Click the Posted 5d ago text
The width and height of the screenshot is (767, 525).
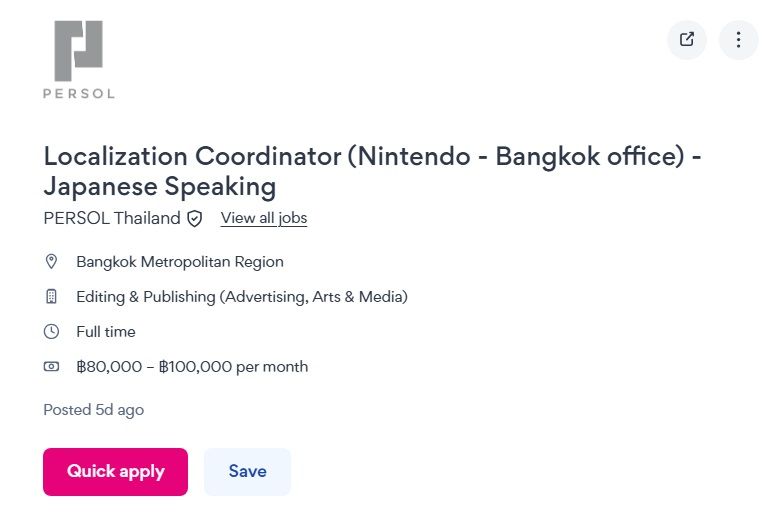point(94,410)
